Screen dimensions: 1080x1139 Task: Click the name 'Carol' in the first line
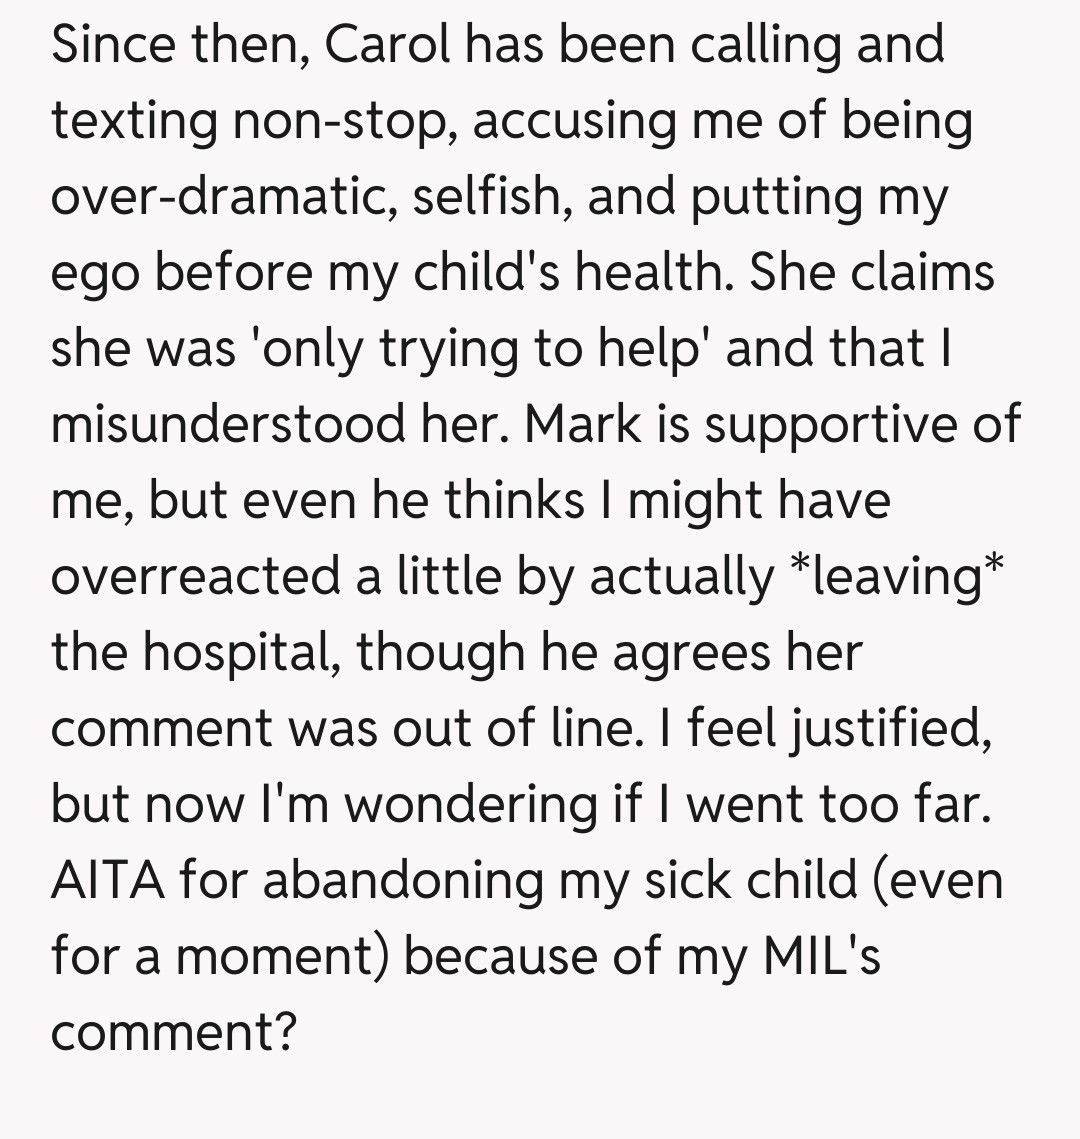(x=384, y=45)
